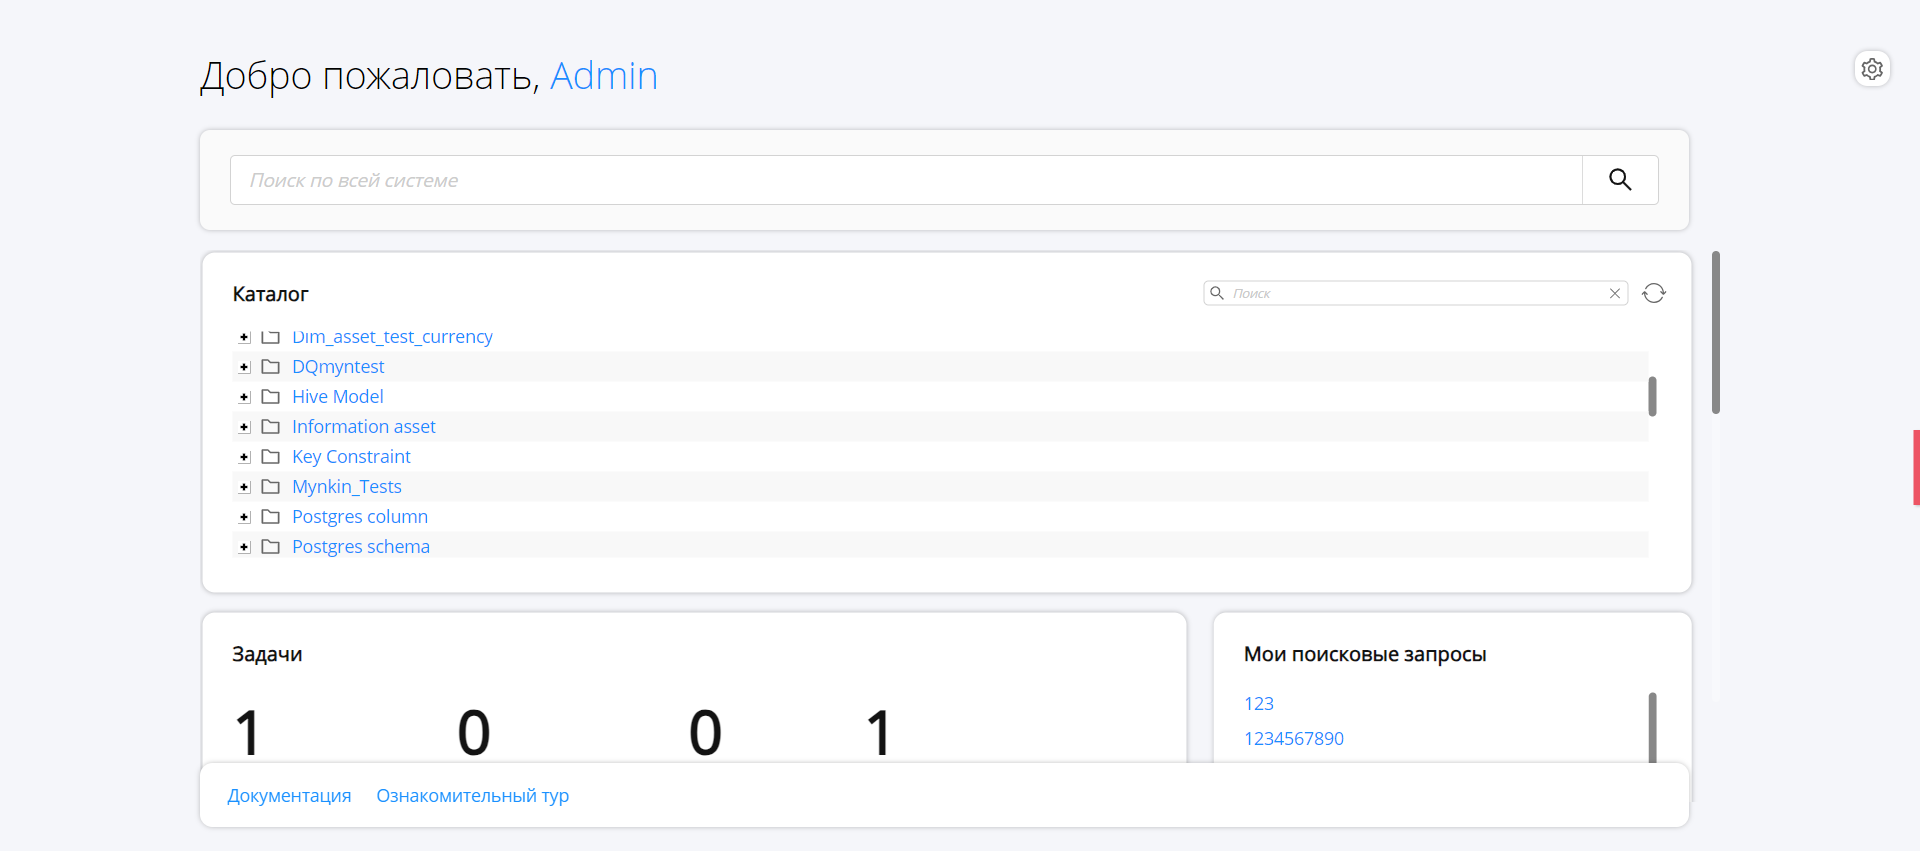This screenshot has height=851, width=1920.
Task: Click the folder icon beside Postgres schema
Action: 270,547
